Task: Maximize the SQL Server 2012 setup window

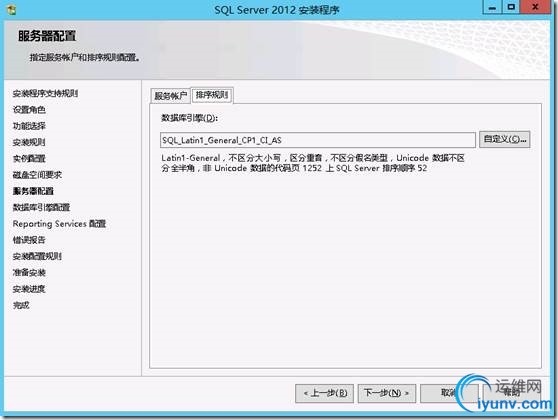Action: tap(511, 7)
